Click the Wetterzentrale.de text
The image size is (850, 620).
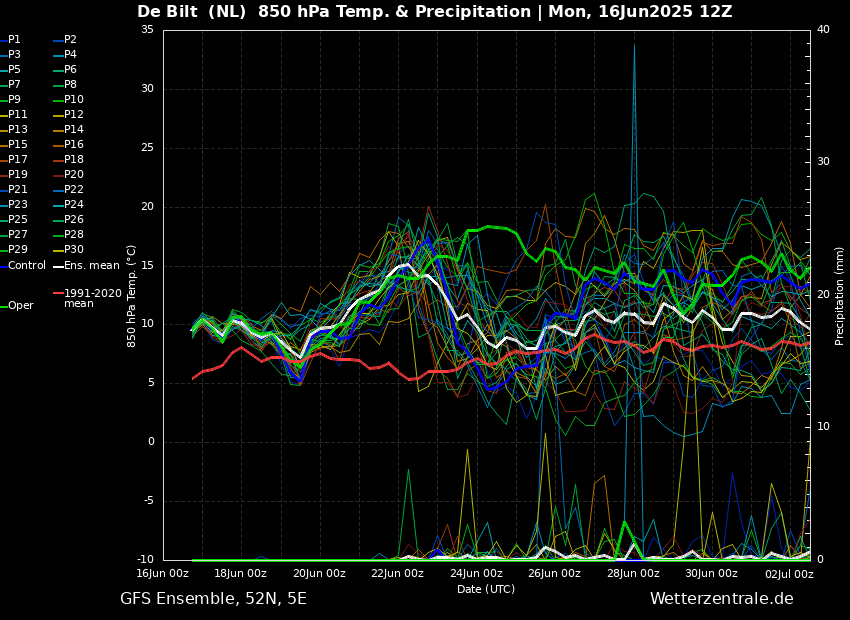[x=721, y=599]
